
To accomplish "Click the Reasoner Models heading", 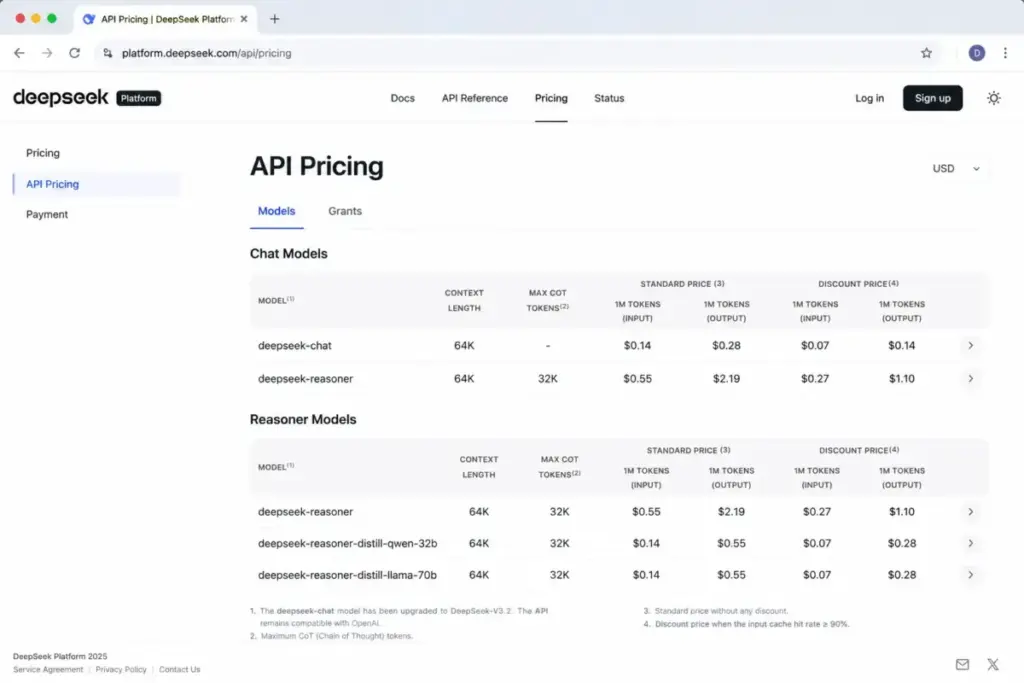I will point(303,419).
